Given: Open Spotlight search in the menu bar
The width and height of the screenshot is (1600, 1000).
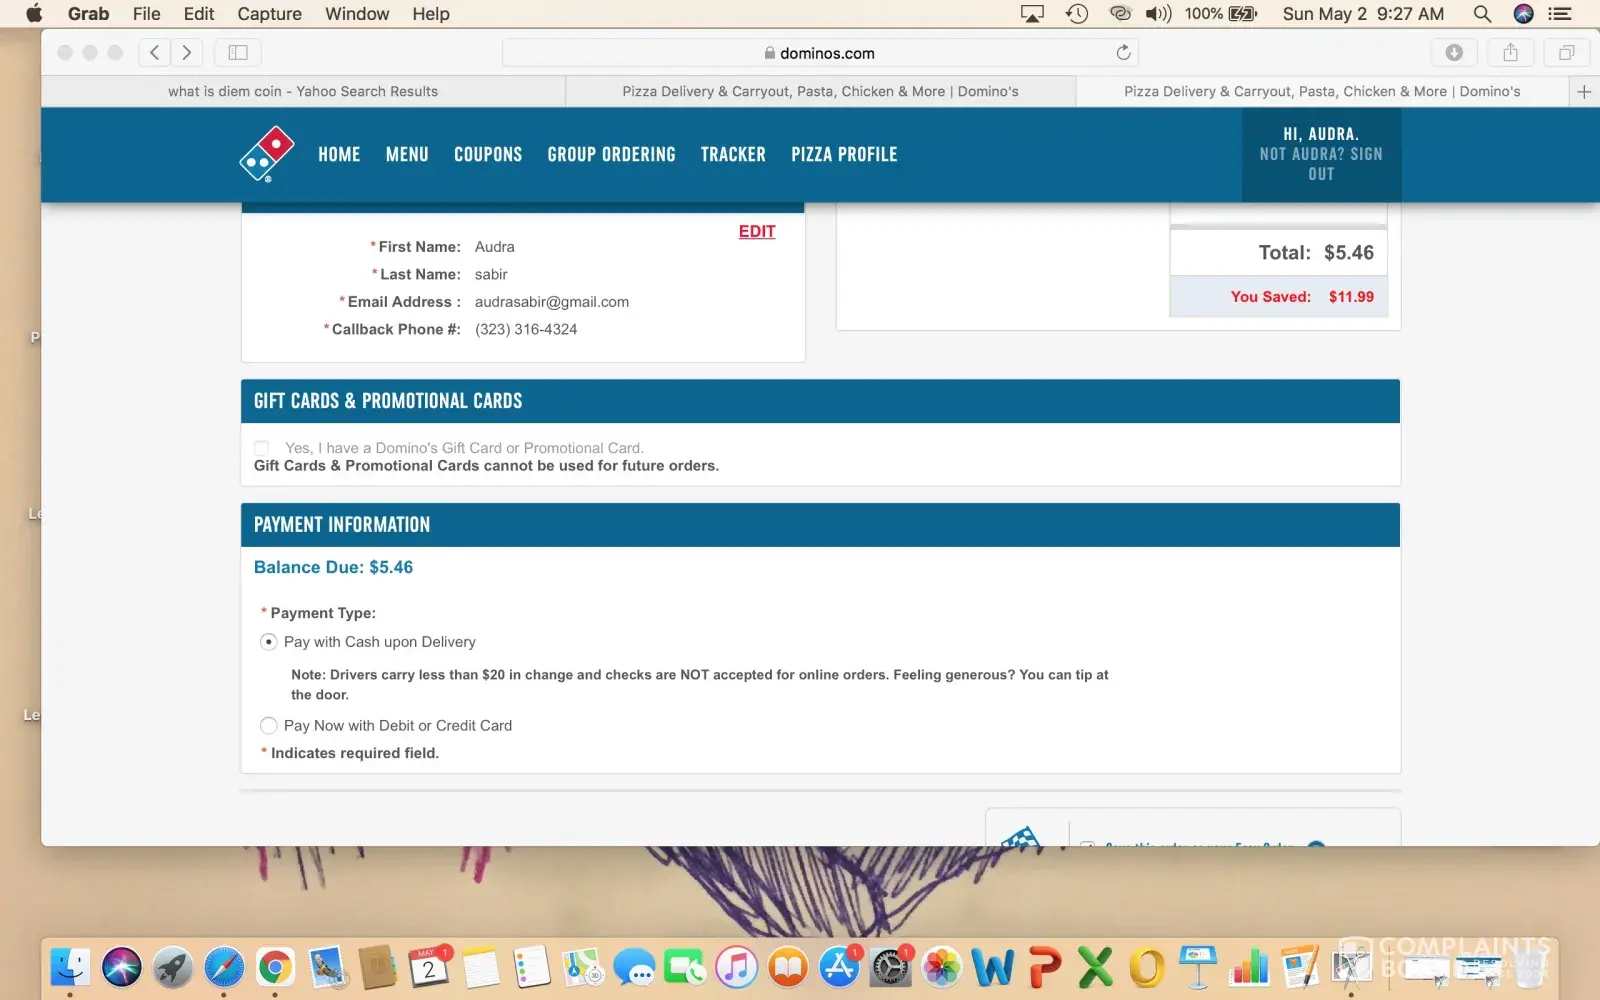Looking at the screenshot, I should (1482, 14).
